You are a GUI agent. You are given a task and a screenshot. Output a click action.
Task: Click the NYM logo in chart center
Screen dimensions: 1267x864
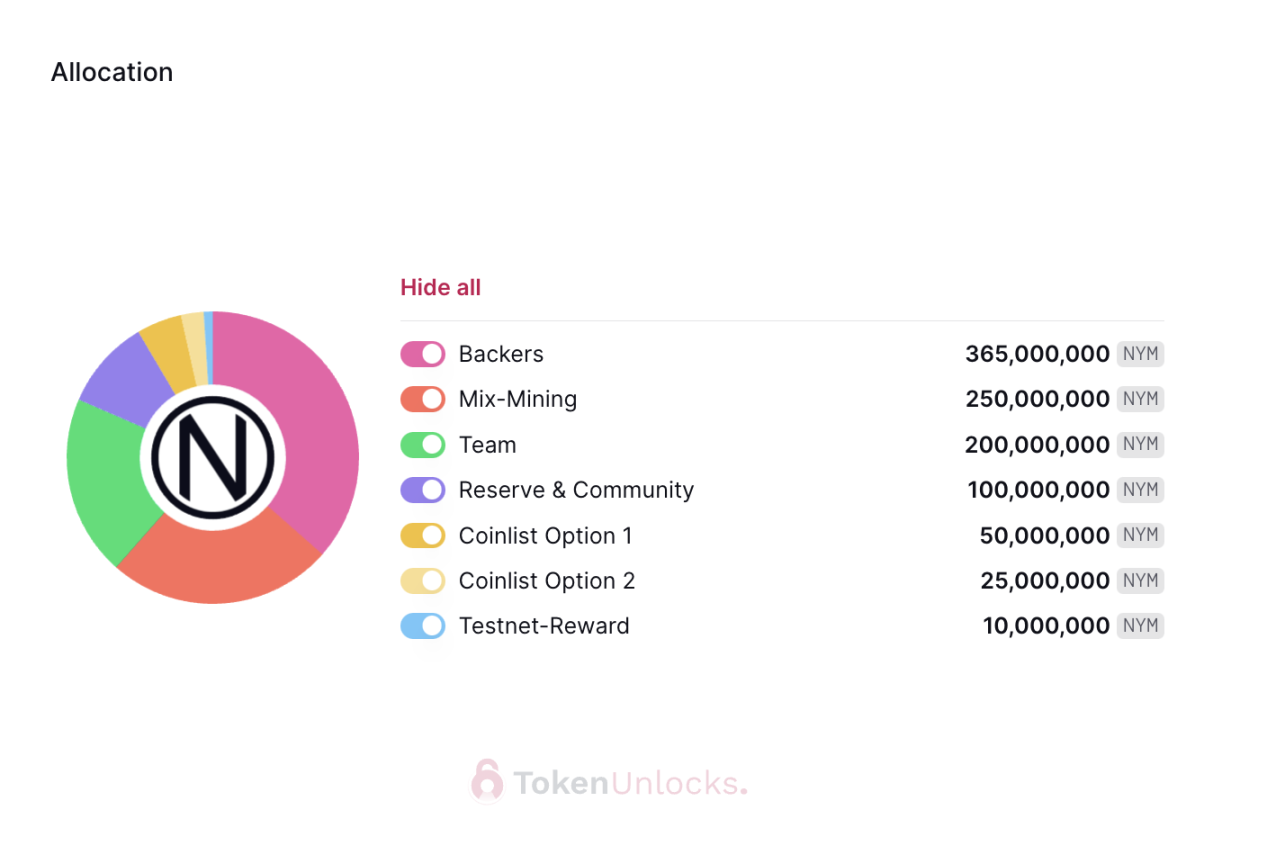pos(213,458)
